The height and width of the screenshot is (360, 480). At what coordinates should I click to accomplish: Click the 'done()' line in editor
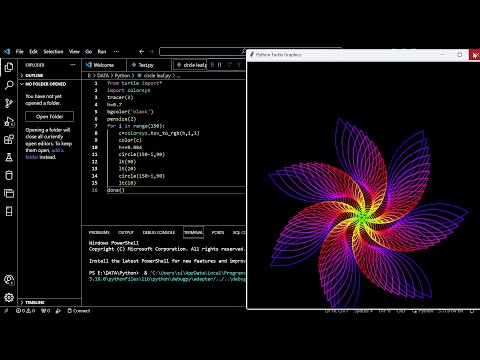[116, 190]
